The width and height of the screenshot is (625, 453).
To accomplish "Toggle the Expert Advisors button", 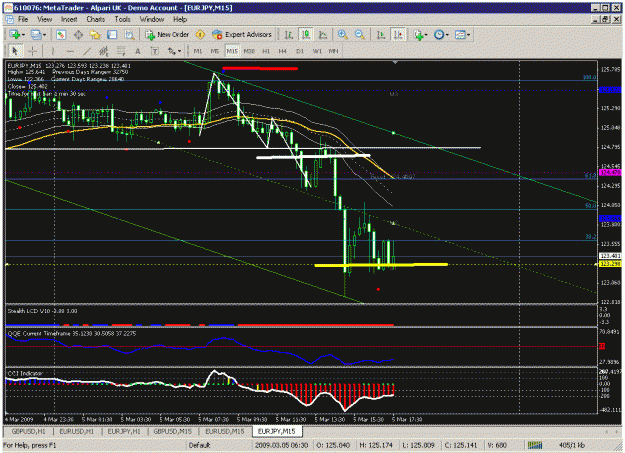I will click(242, 35).
